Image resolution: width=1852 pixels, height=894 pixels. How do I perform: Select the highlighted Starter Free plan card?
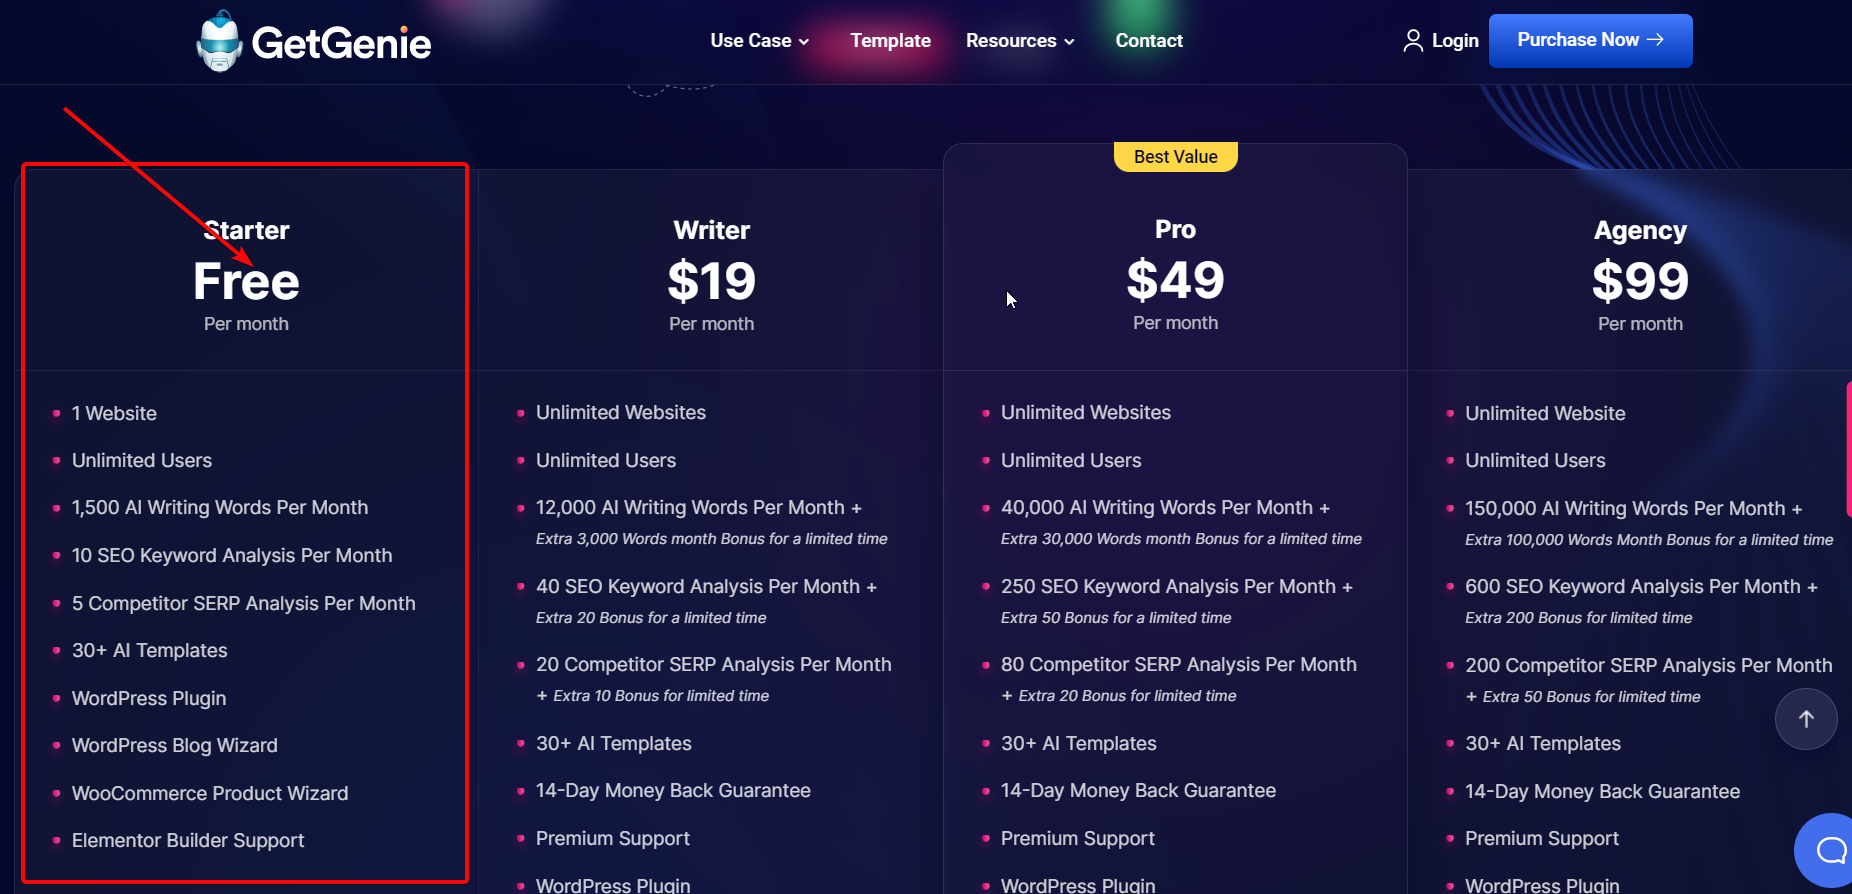click(245, 280)
